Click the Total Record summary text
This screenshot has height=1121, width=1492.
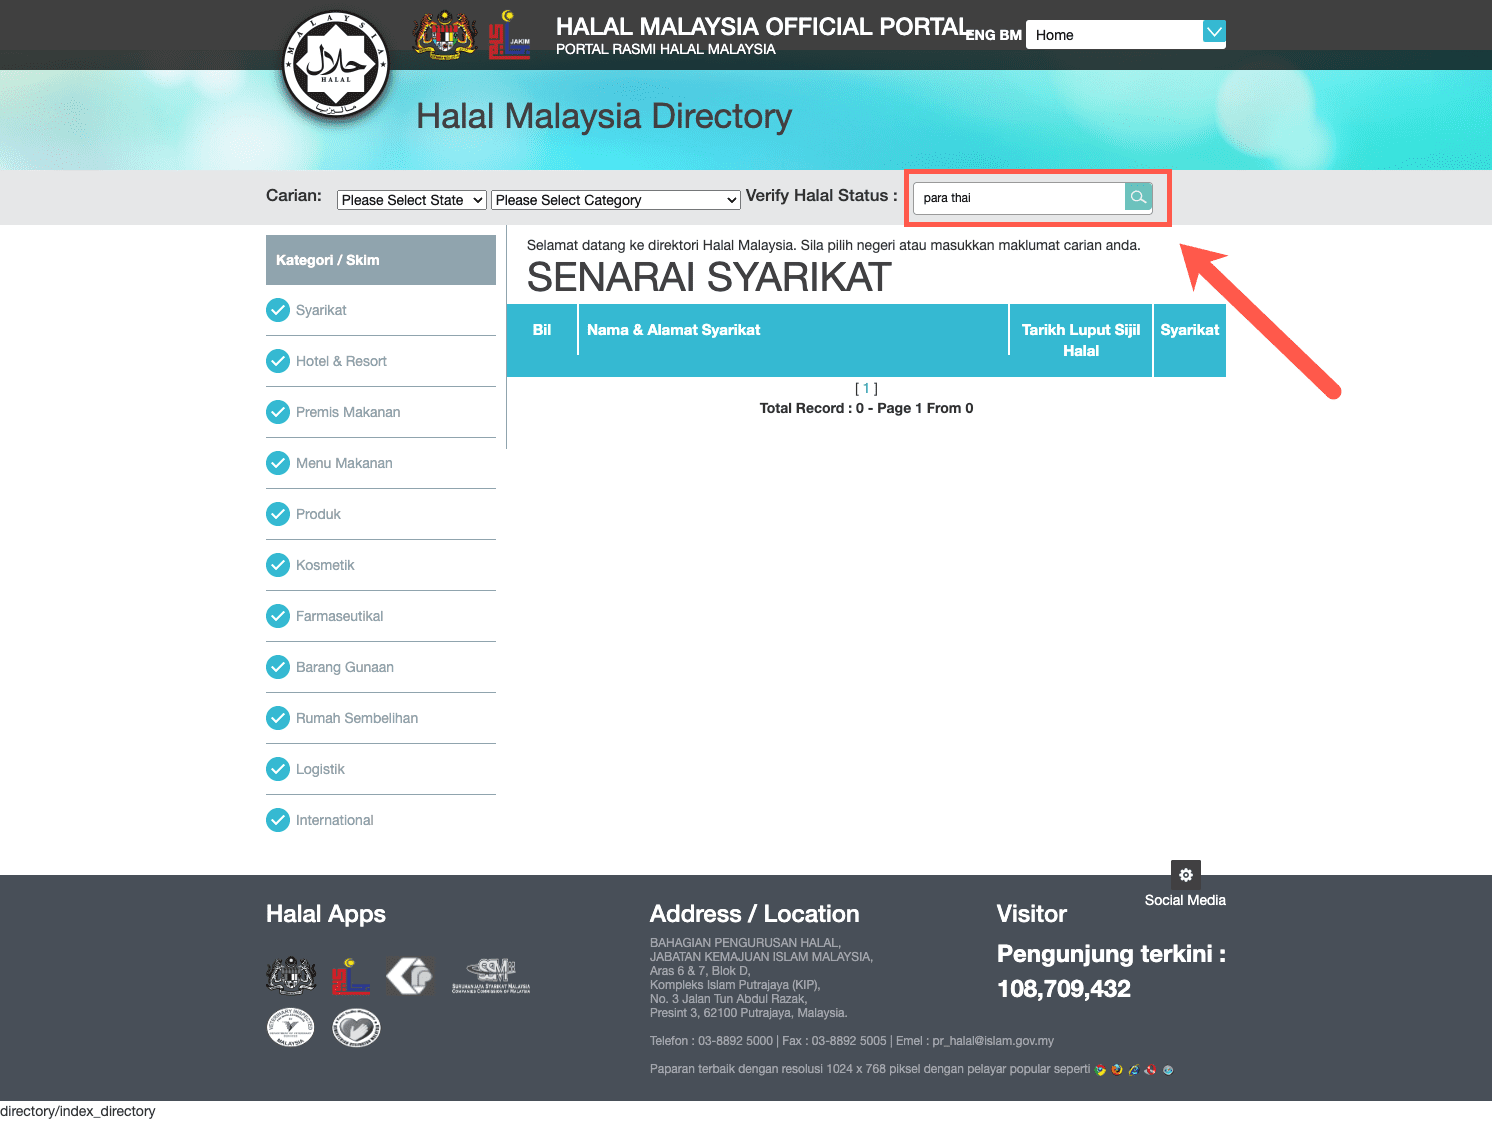(866, 408)
